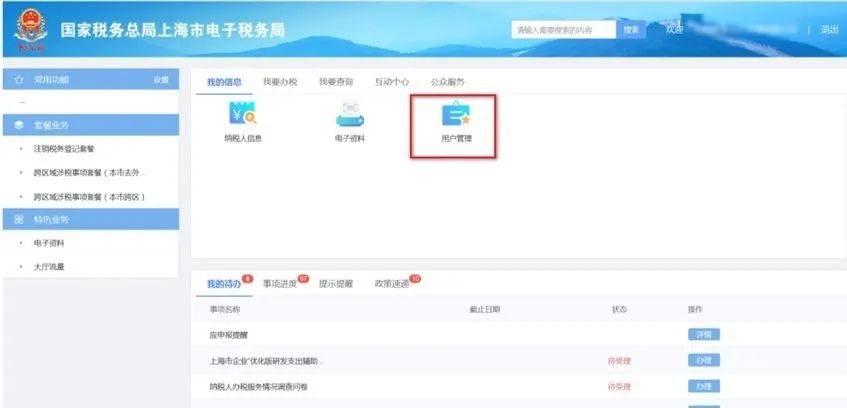Viewport: 847px width, 408px height.
Task: Select the 事项进度 tab
Action: (280, 284)
